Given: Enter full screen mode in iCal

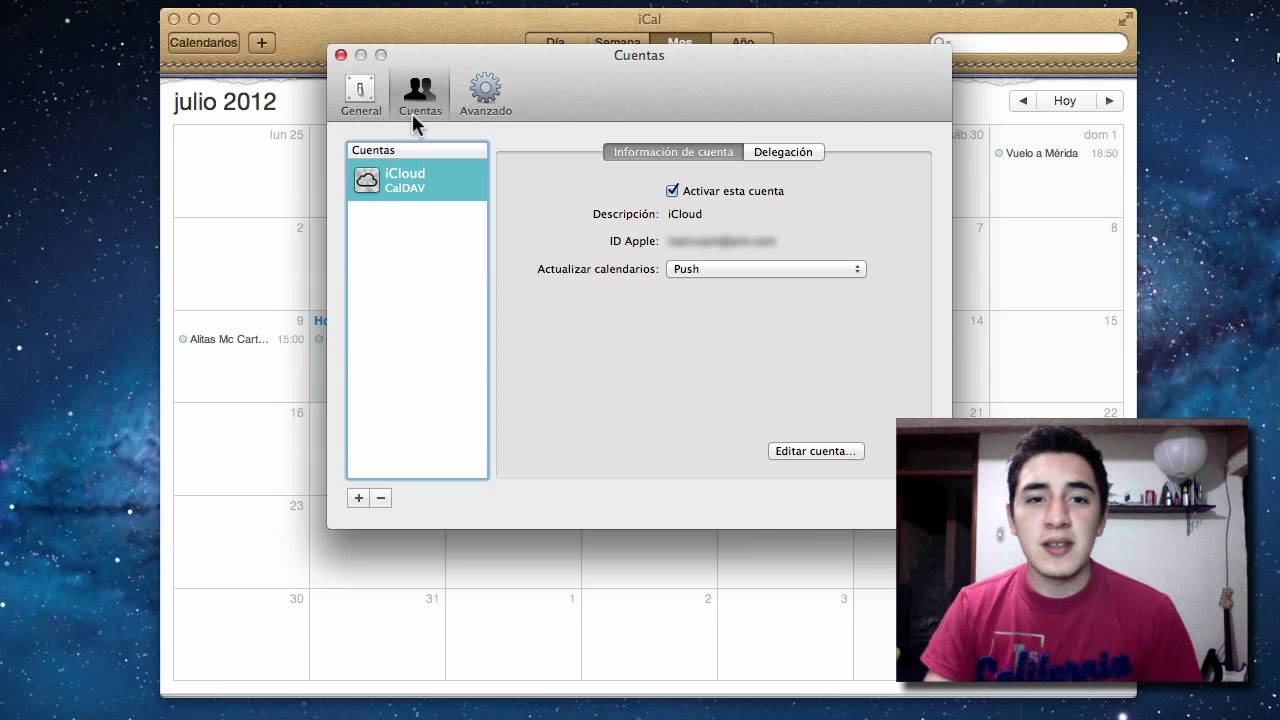Looking at the screenshot, I should (1126, 19).
